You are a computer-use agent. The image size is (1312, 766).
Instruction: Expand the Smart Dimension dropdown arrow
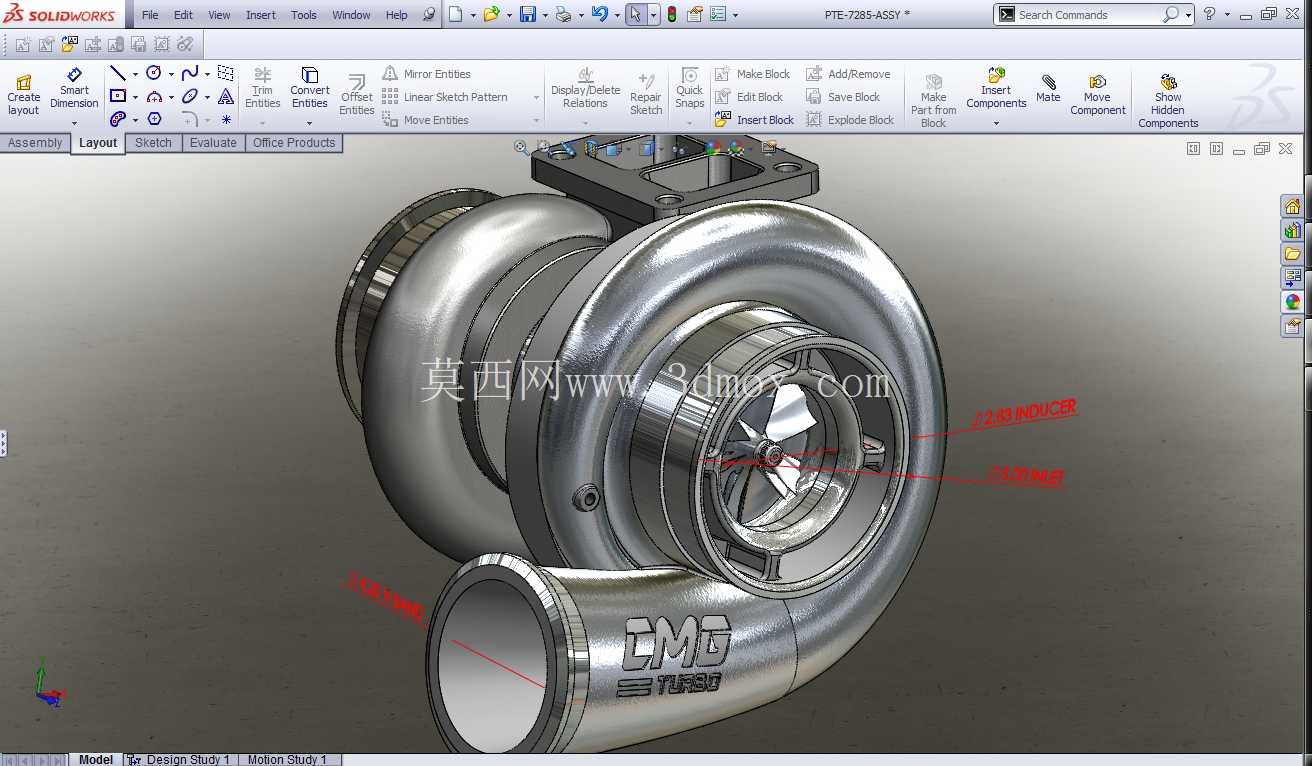pos(74,123)
